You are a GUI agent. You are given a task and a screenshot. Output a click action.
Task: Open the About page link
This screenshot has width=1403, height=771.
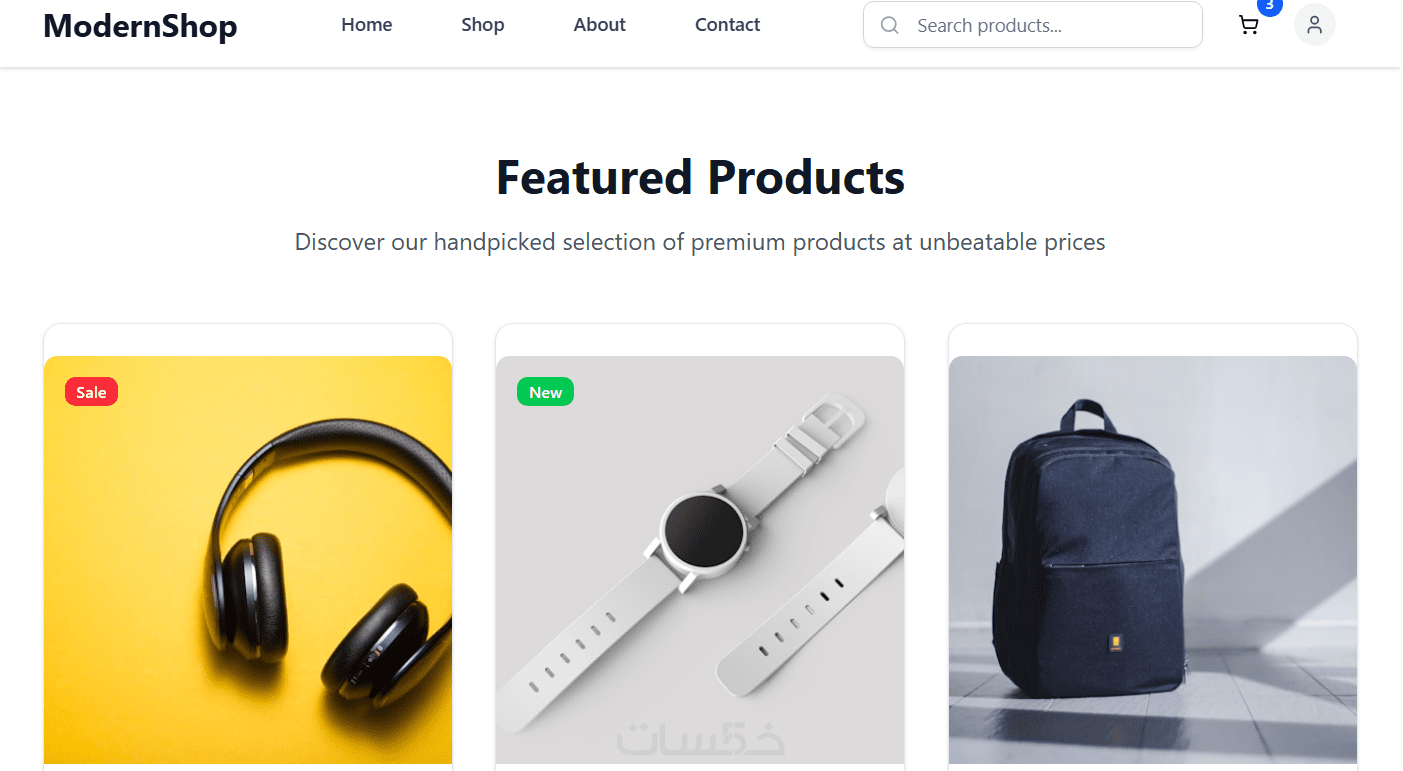click(600, 25)
